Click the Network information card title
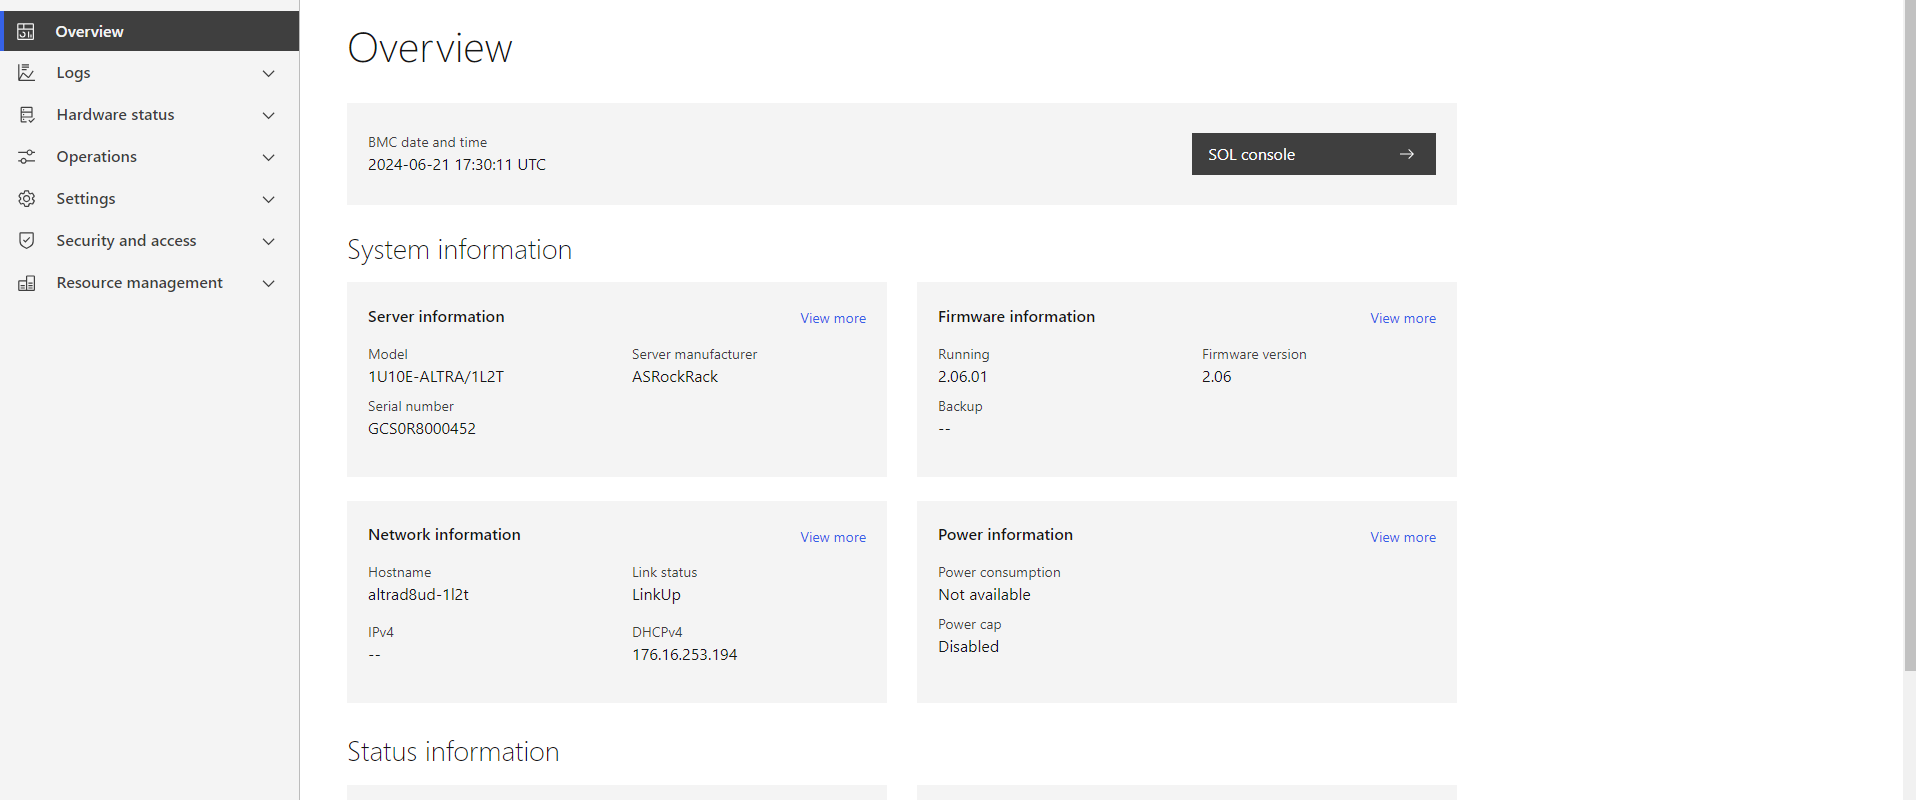This screenshot has width=1916, height=800. tap(444, 535)
